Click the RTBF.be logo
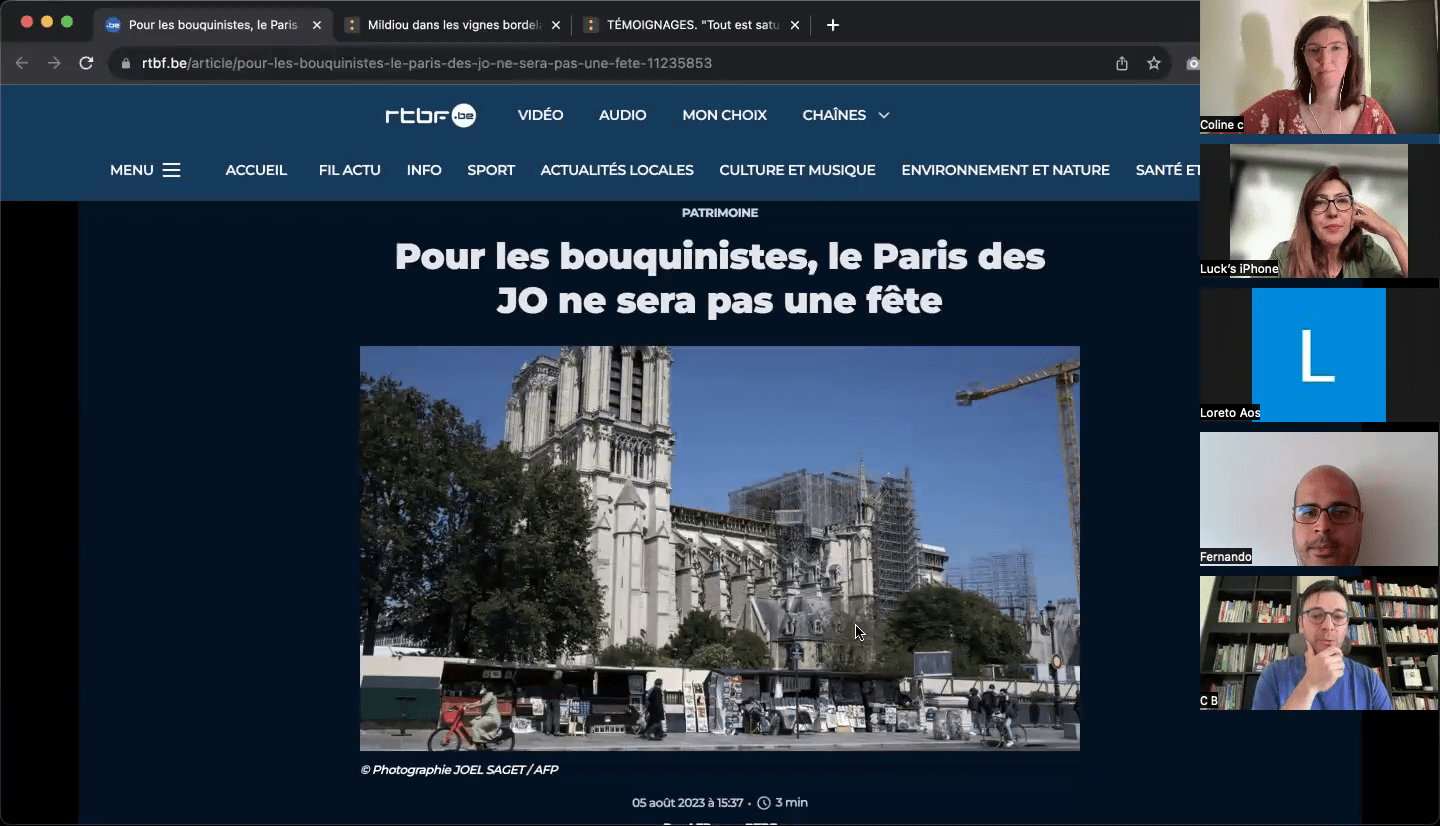1440x826 pixels. click(x=431, y=115)
